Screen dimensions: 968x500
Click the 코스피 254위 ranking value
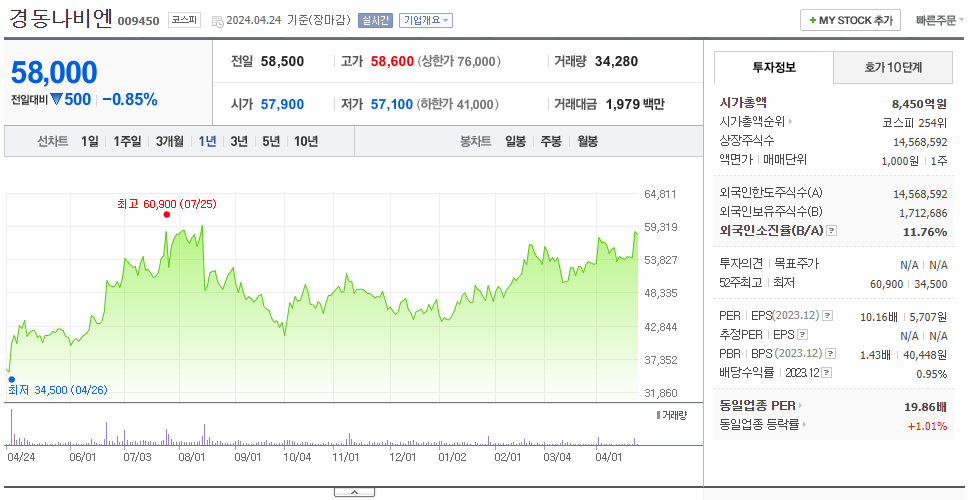[x=915, y=122]
